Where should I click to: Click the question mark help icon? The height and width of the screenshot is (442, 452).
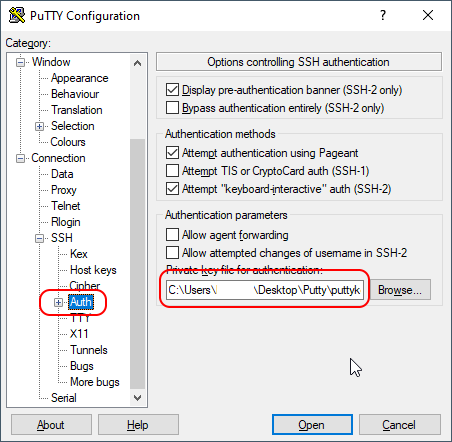click(x=383, y=15)
